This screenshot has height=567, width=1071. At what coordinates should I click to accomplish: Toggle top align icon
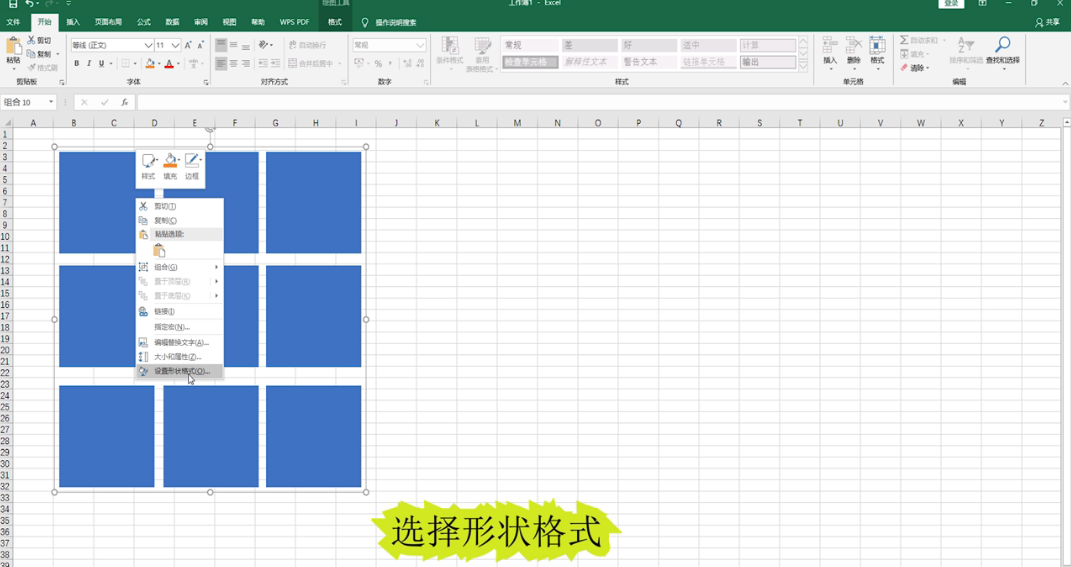click(x=221, y=45)
